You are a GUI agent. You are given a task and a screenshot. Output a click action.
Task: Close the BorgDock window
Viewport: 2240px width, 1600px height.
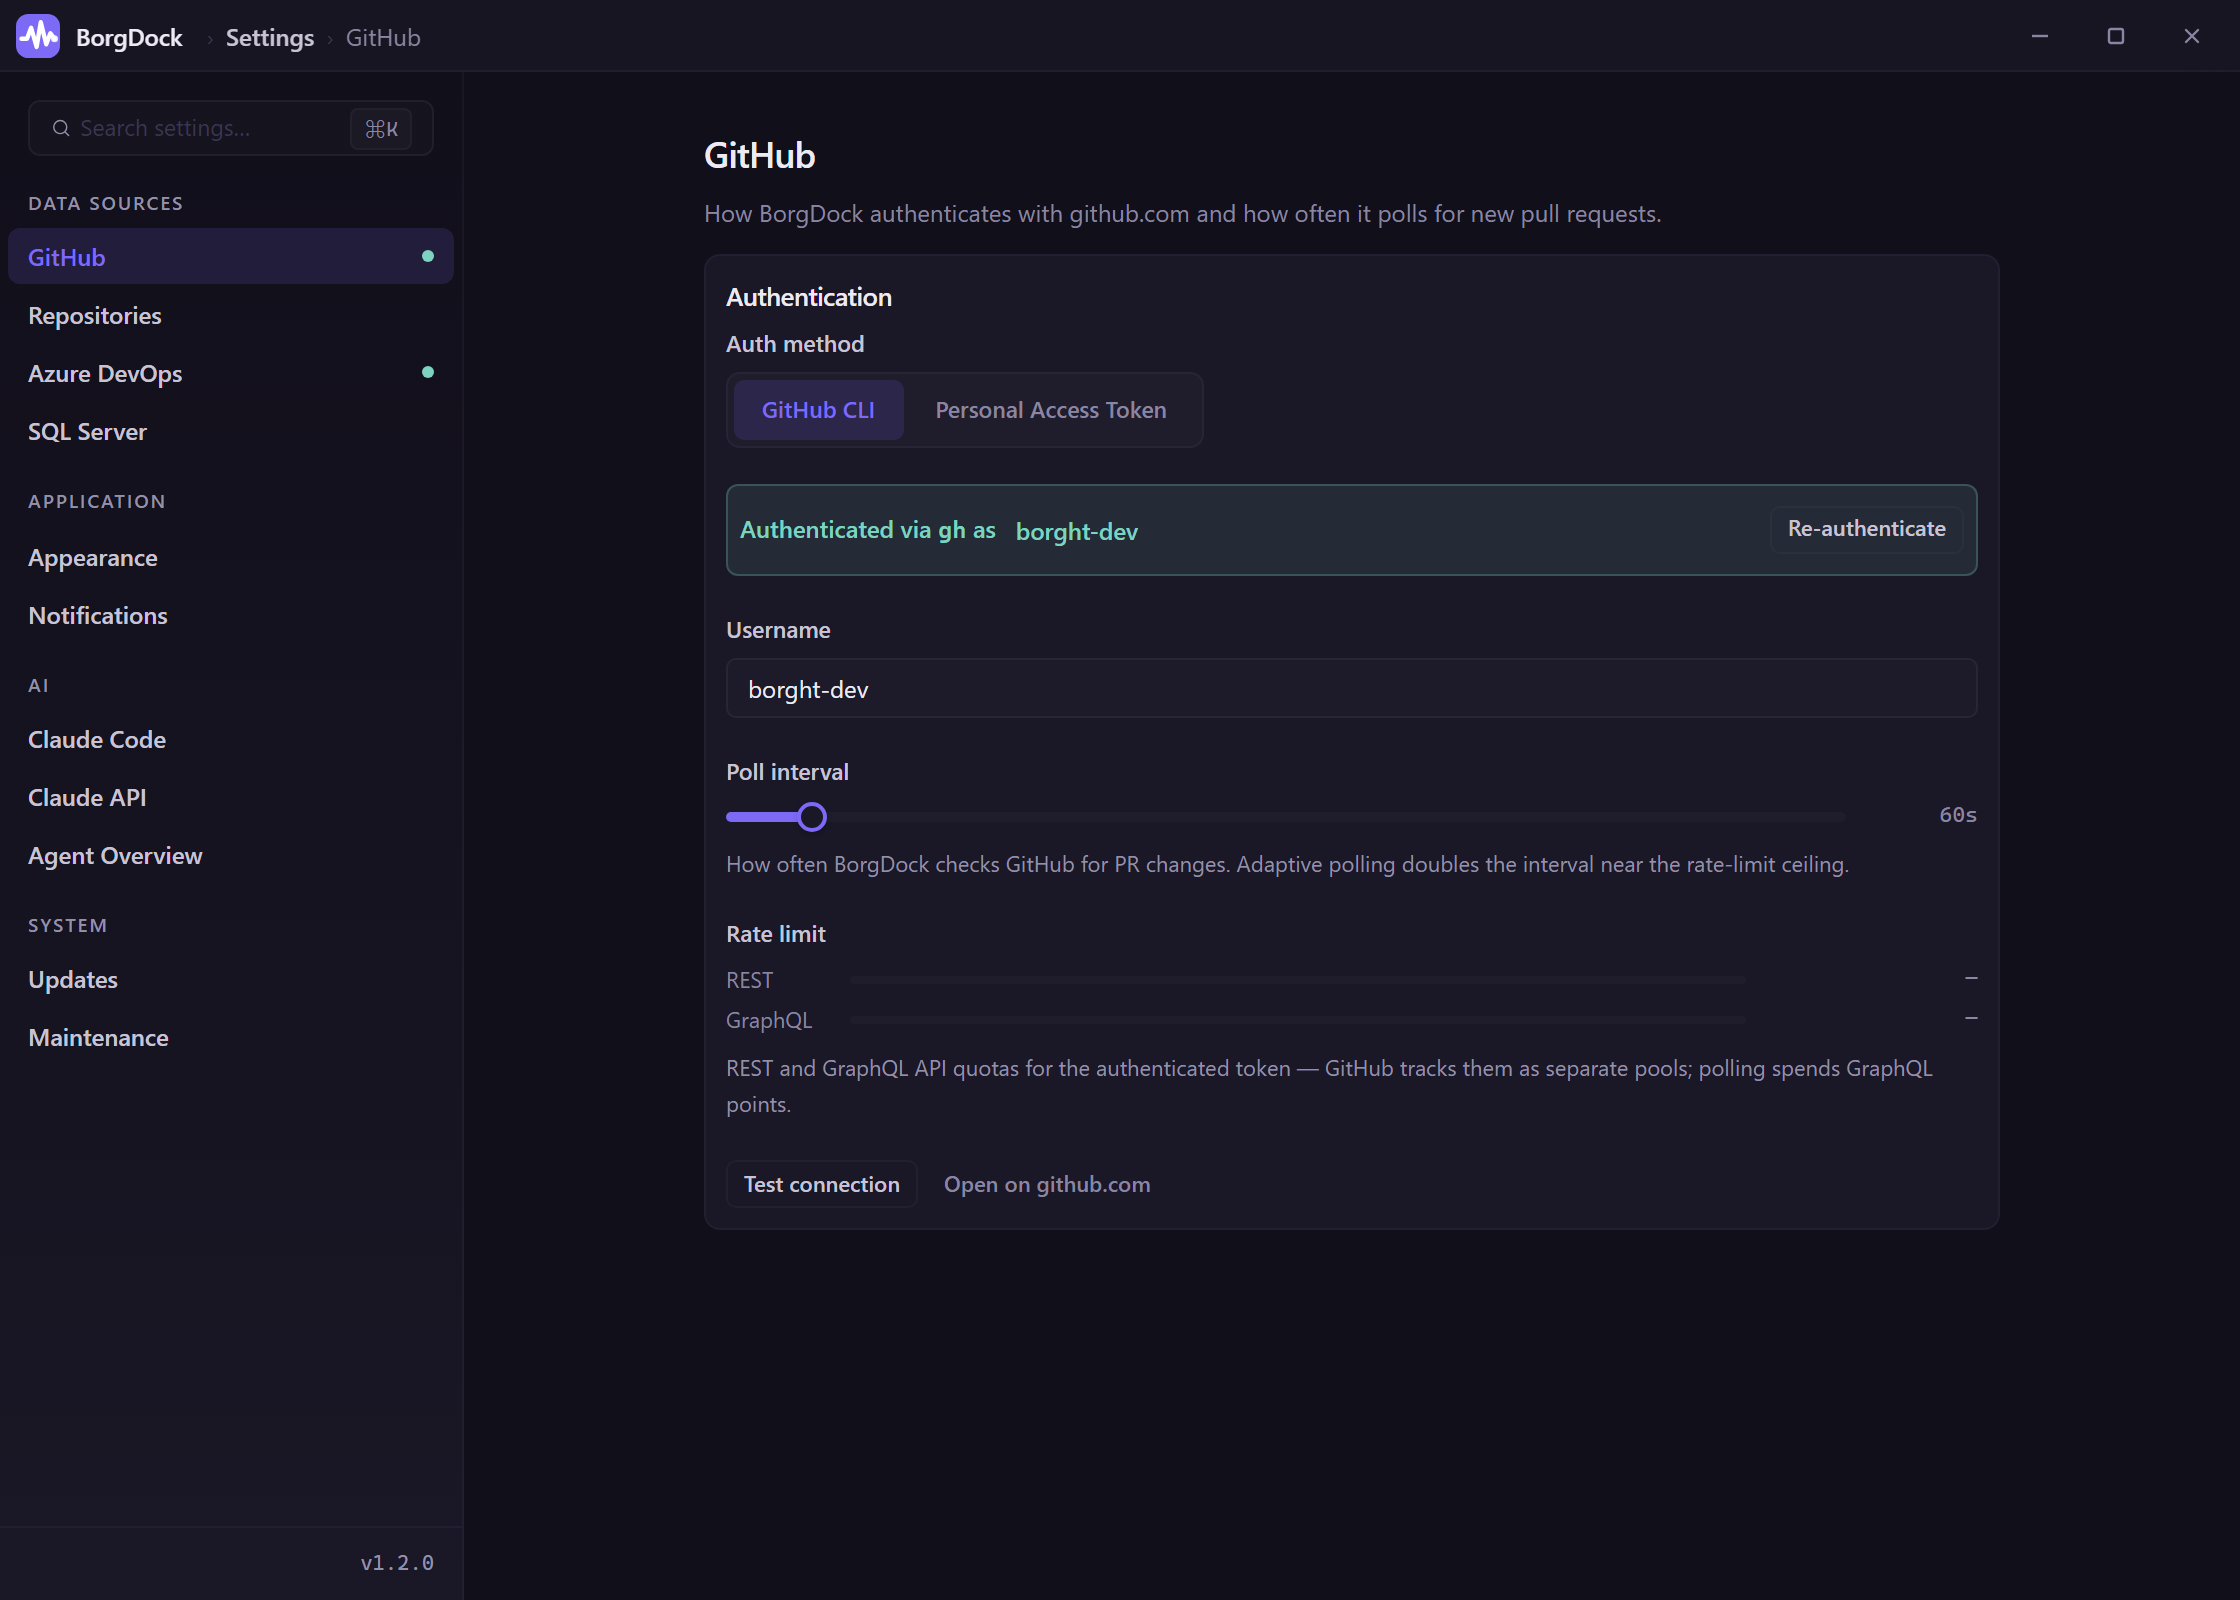pyautogui.click(x=2192, y=37)
